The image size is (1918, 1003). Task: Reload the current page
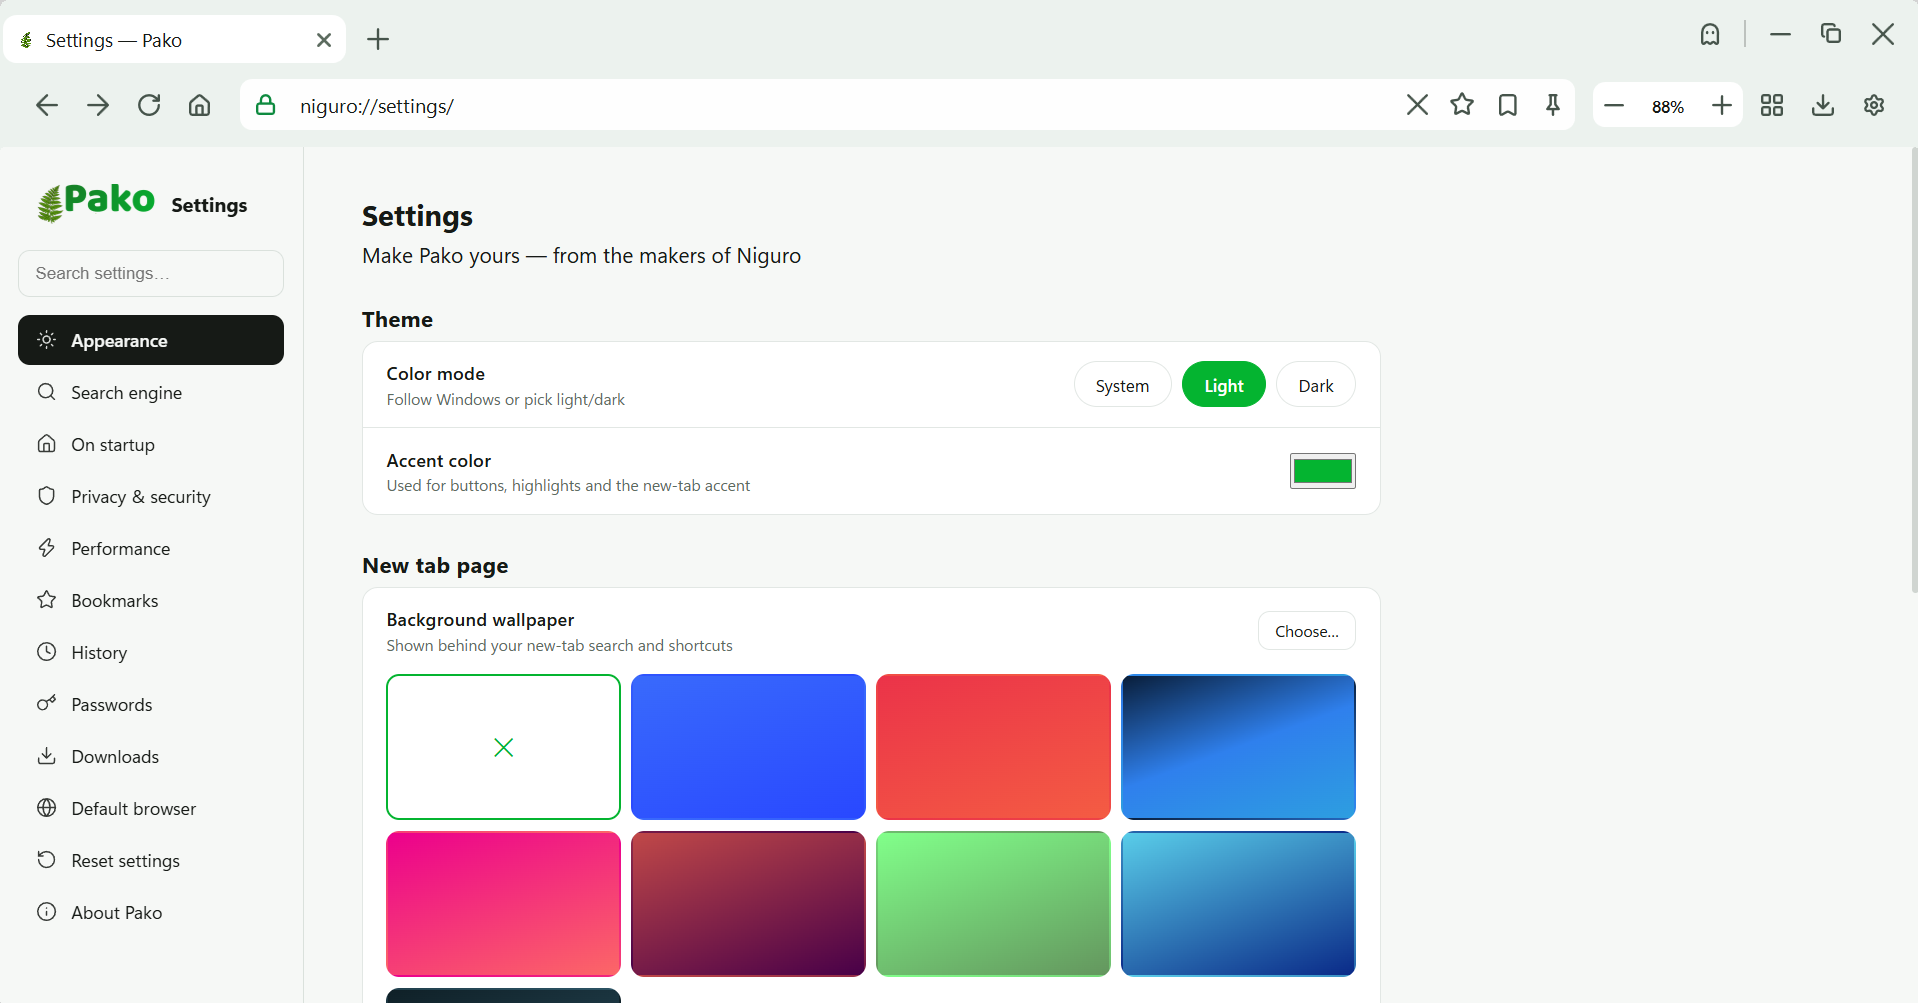(149, 105)
